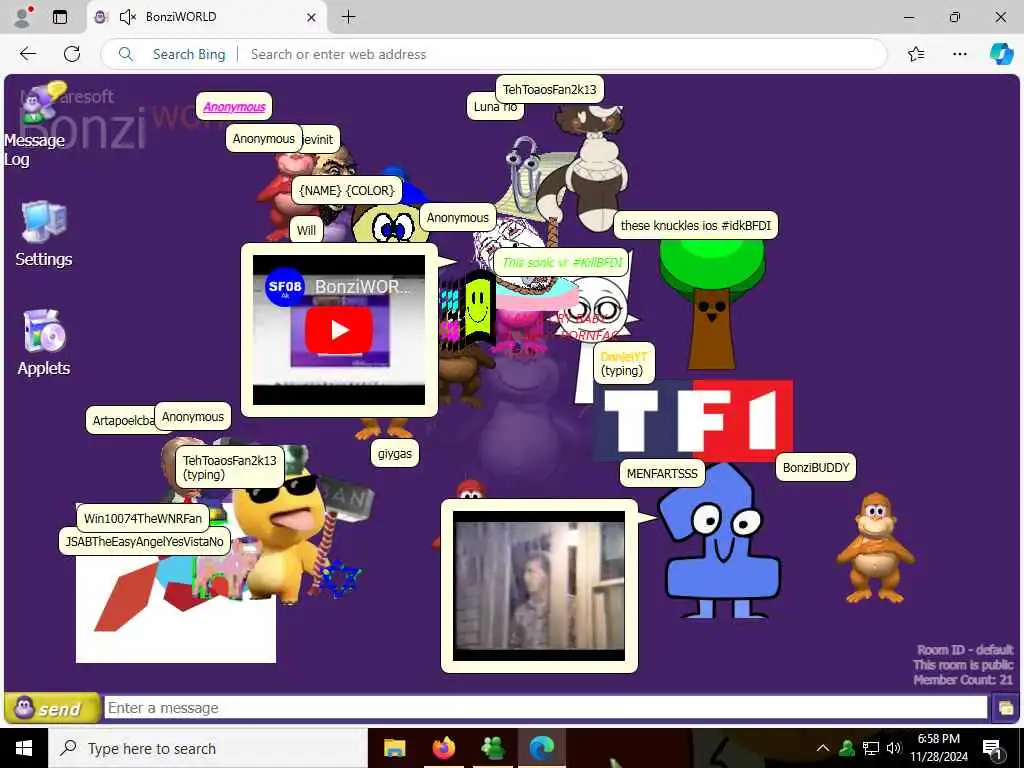
Task: Show hidden system tray icons
Action: click(823, 748)
